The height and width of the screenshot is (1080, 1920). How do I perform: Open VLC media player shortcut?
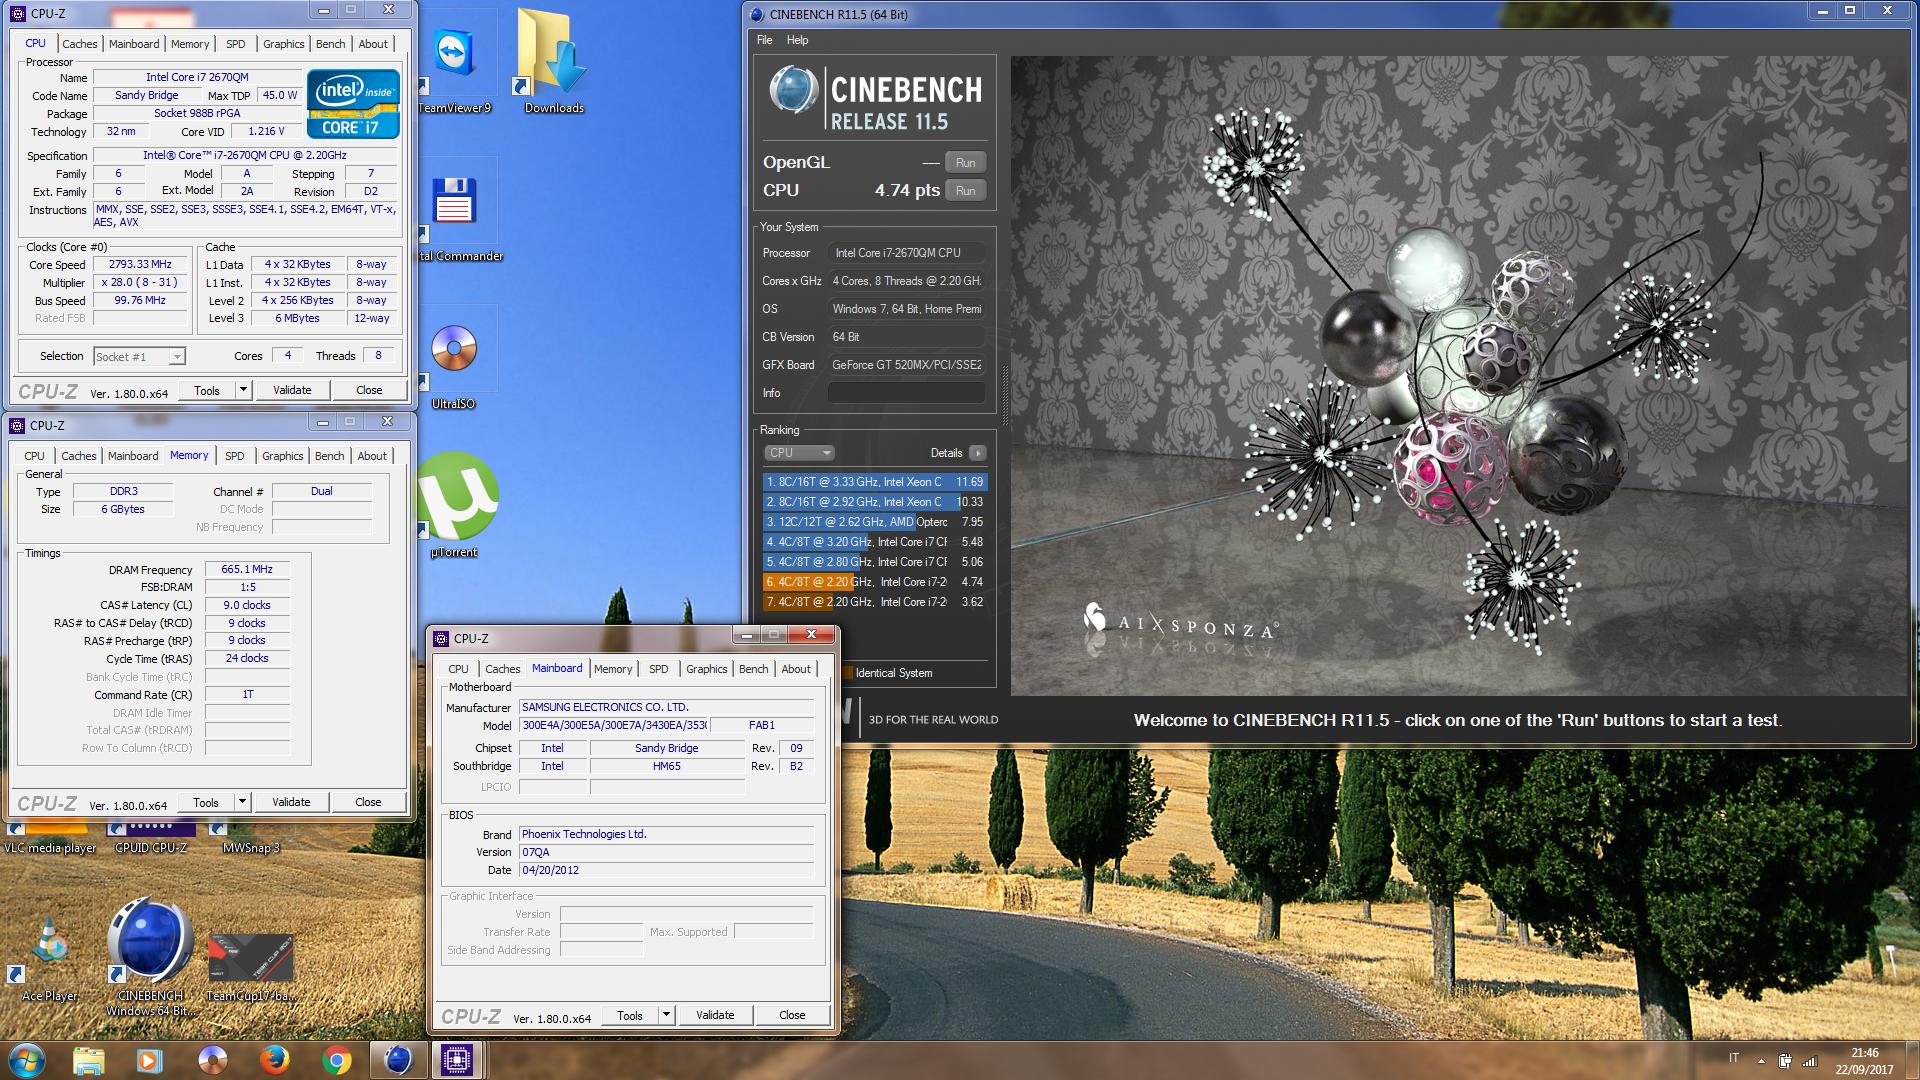pos(50,838)
